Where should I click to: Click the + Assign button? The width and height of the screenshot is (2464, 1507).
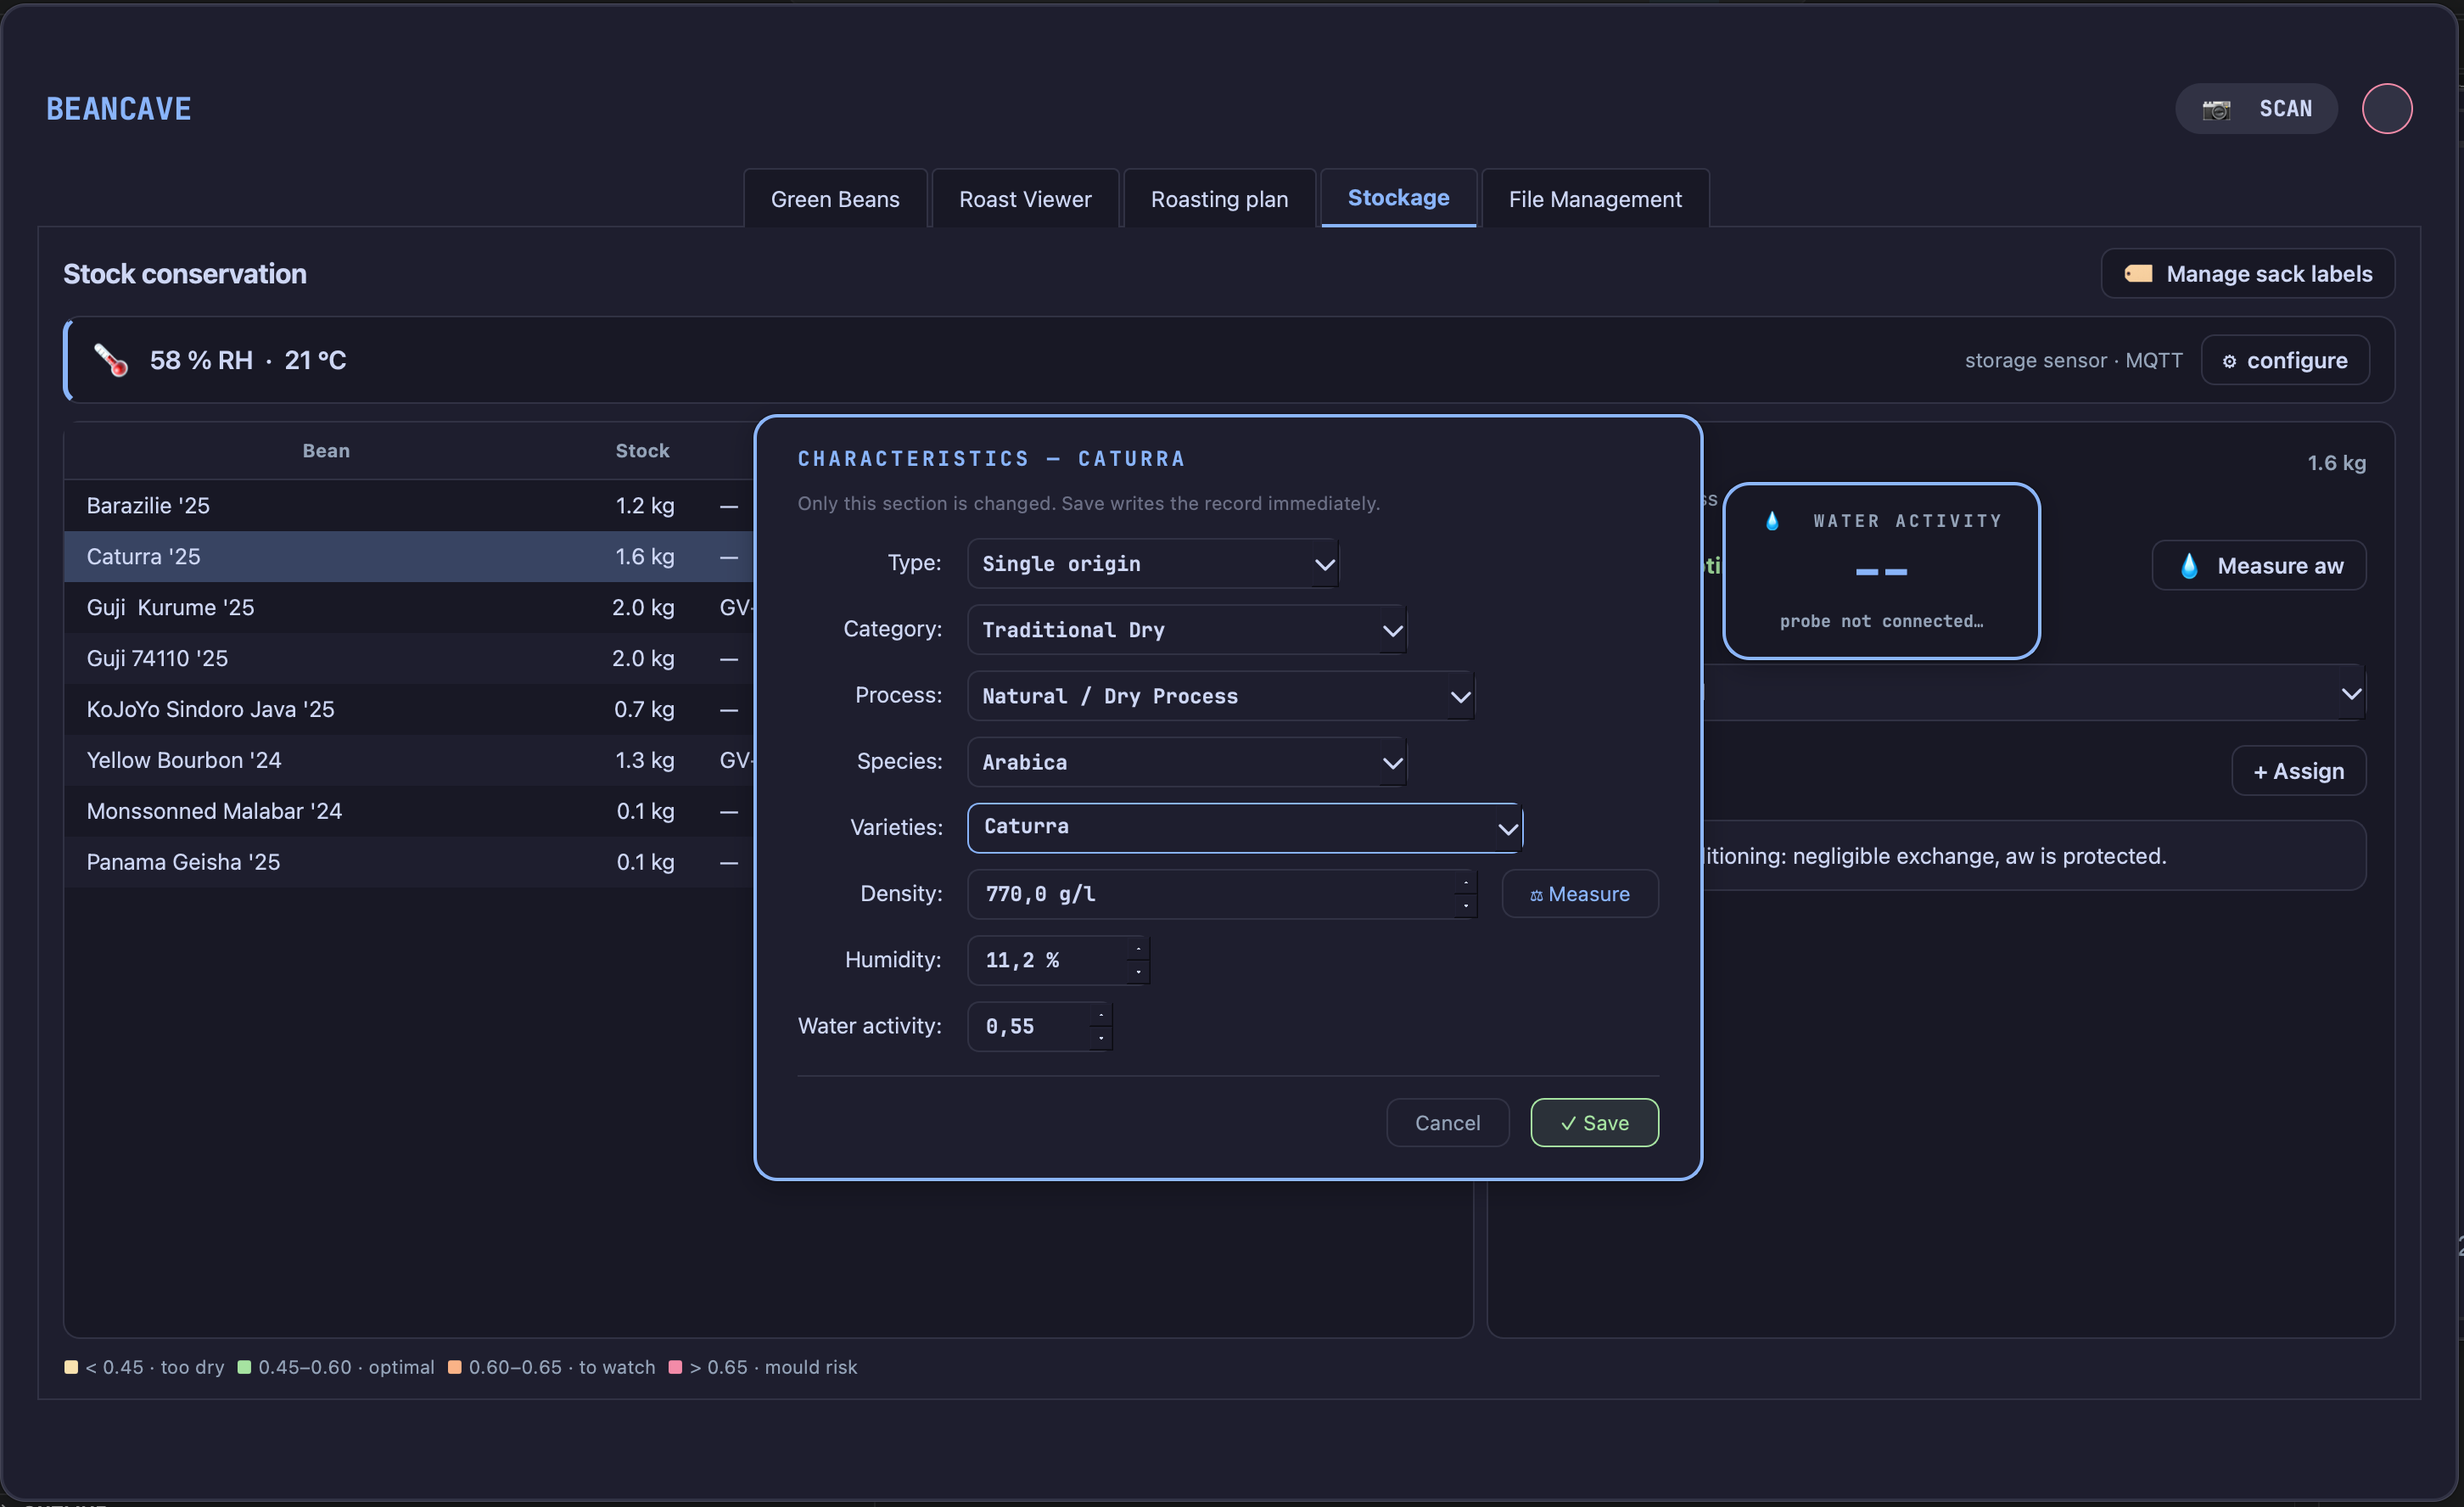coord(2298,771)
